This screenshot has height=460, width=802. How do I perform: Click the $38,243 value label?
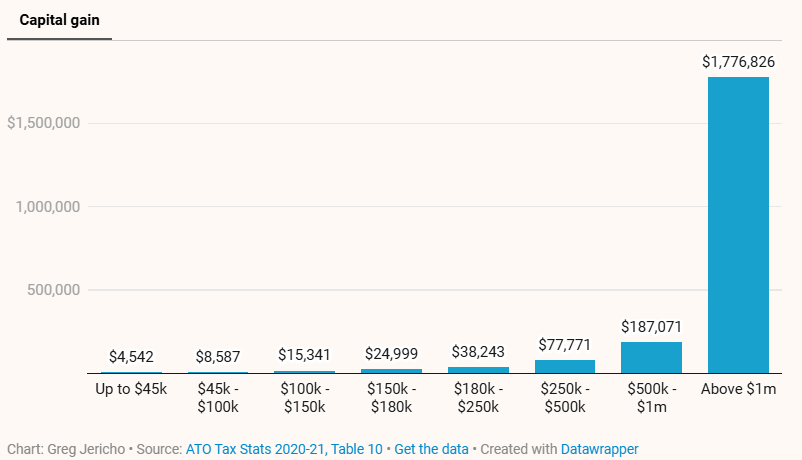478,352
